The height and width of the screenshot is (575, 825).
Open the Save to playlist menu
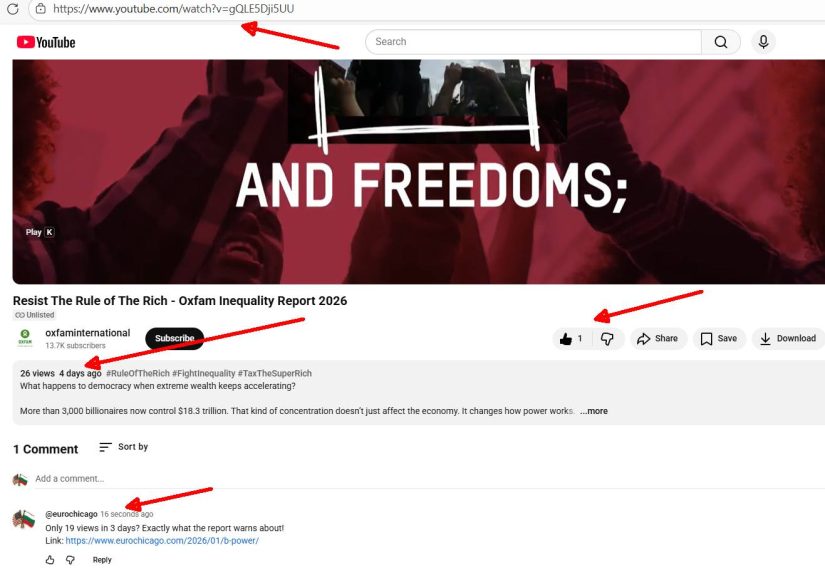[x=719, y=339]
